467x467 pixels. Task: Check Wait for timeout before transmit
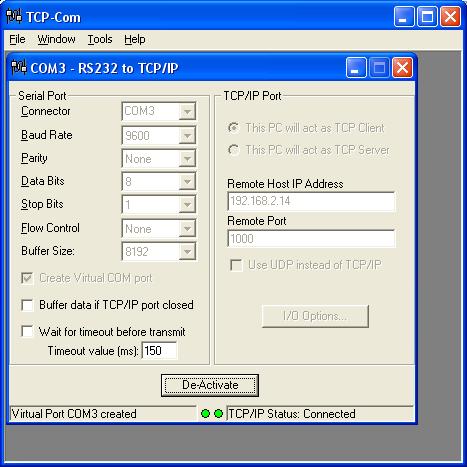(x=27, y=332)
